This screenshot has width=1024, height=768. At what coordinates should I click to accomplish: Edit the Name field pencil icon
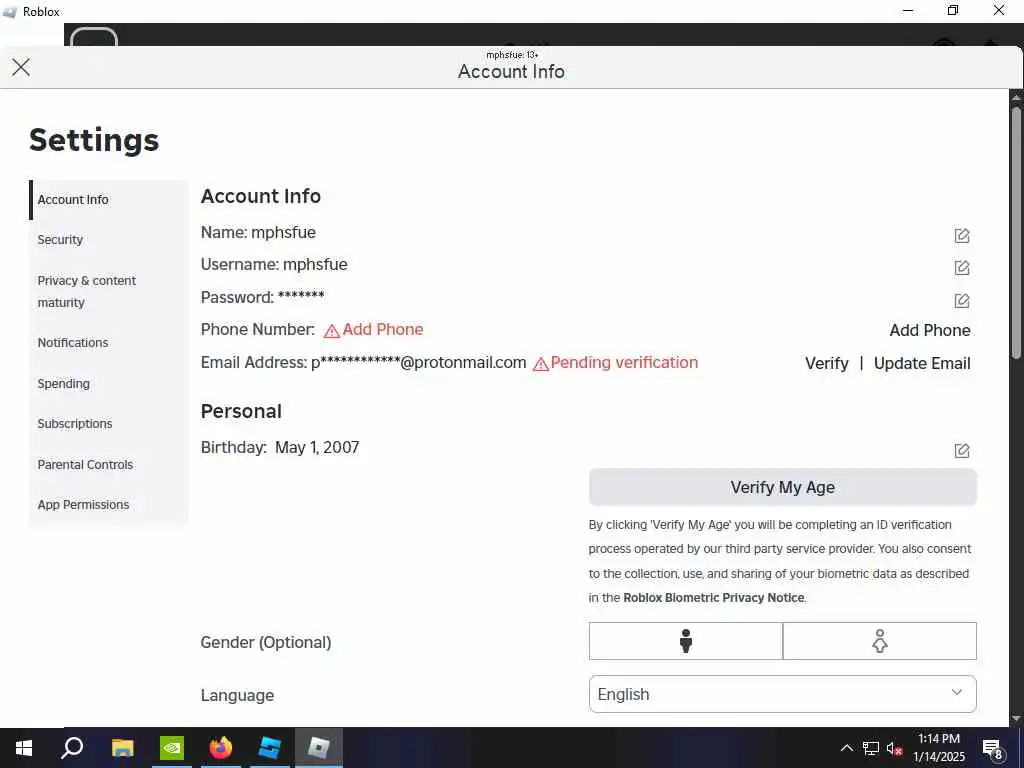tap(961, 235)
